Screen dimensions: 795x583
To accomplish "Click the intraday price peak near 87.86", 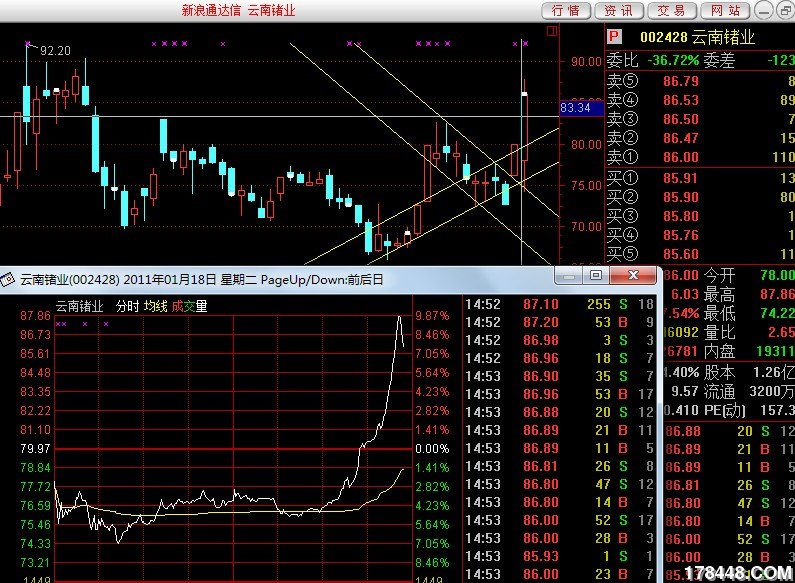I will [400, 317].
